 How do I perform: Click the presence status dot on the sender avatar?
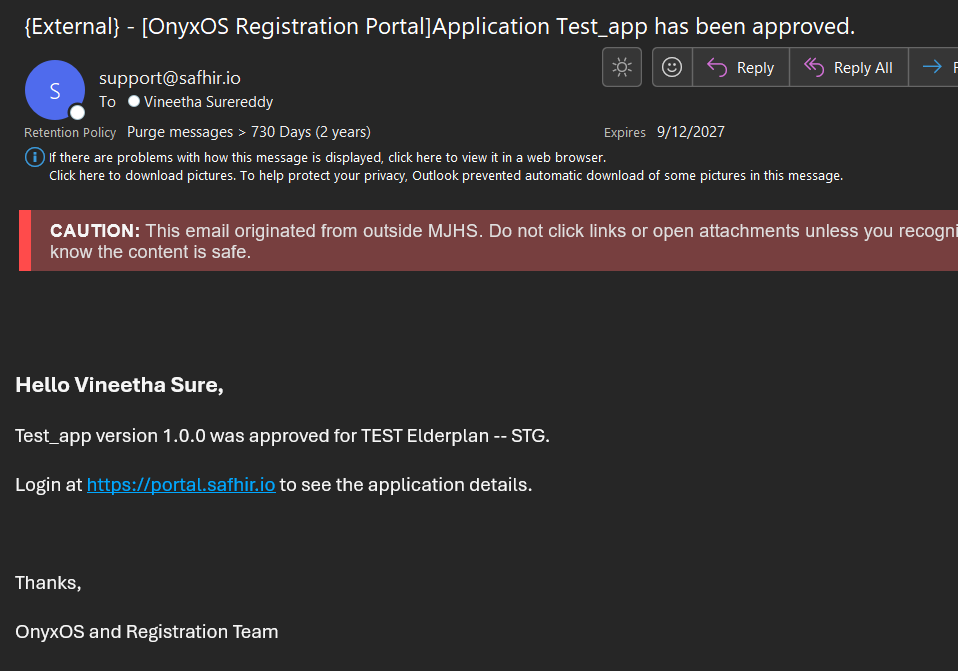click(77, 112)
